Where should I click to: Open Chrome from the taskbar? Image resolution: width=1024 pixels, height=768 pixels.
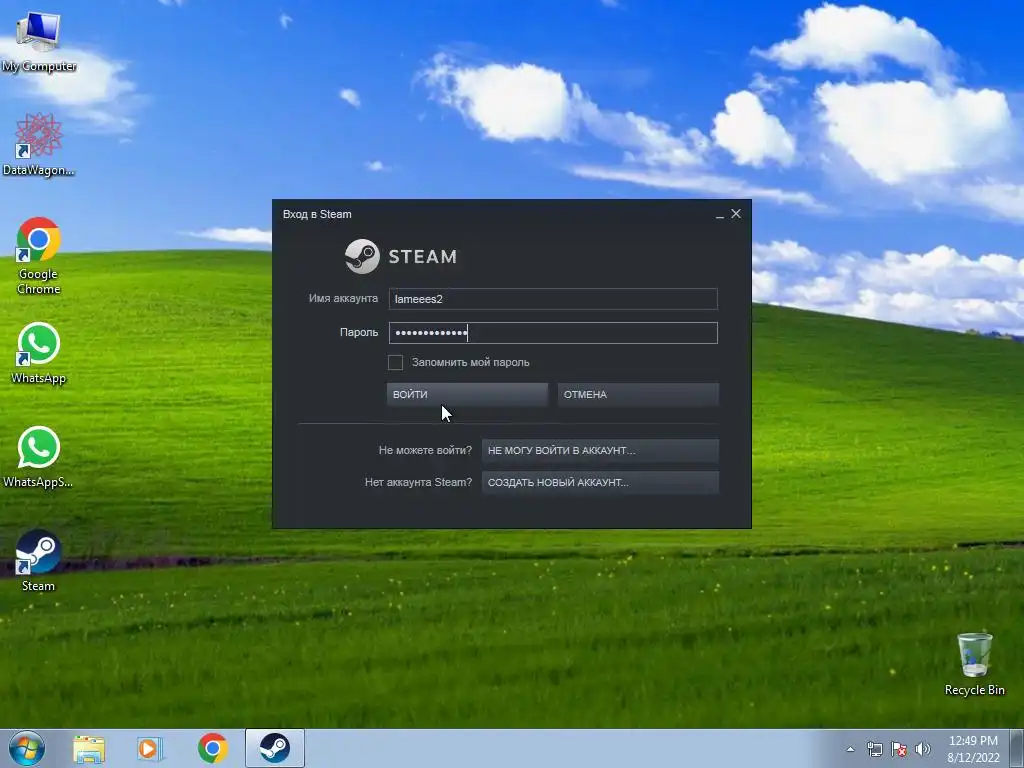212,748
